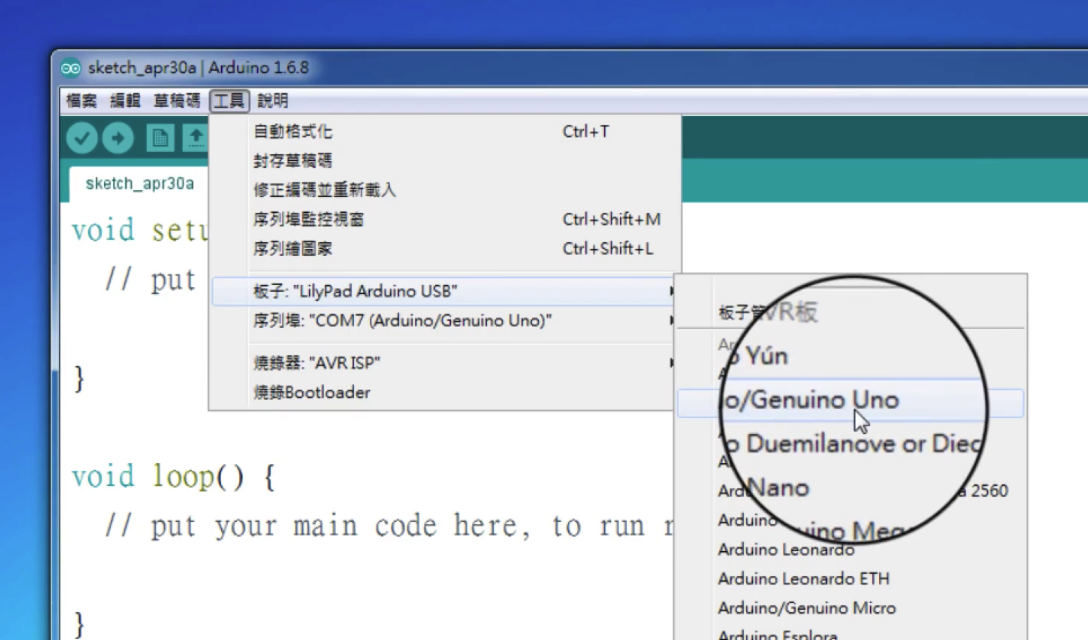
Task: Click the Arduino logo in title bar
Action: pyautogui.click(x=70, y=68)
